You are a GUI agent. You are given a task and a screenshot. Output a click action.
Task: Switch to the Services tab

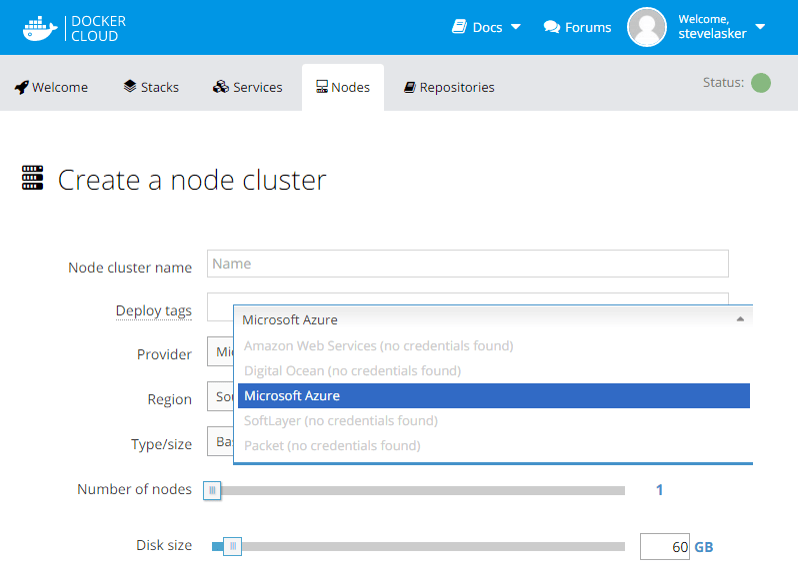pyautogui.click(x=247, y=88)
